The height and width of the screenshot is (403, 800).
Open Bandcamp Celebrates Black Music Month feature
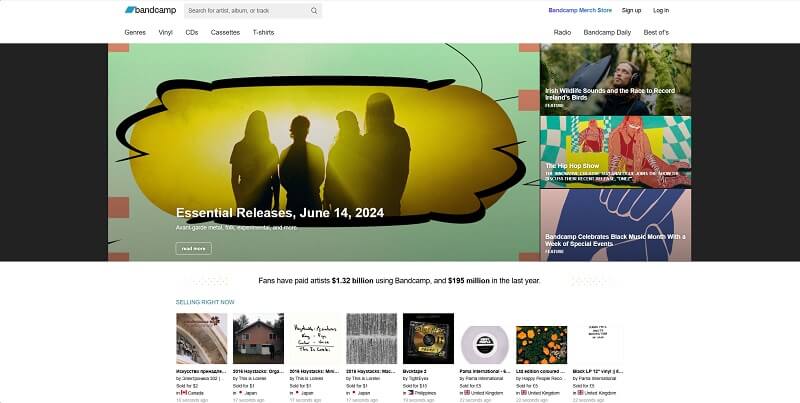pyautogui.click(x=616, y=225)
